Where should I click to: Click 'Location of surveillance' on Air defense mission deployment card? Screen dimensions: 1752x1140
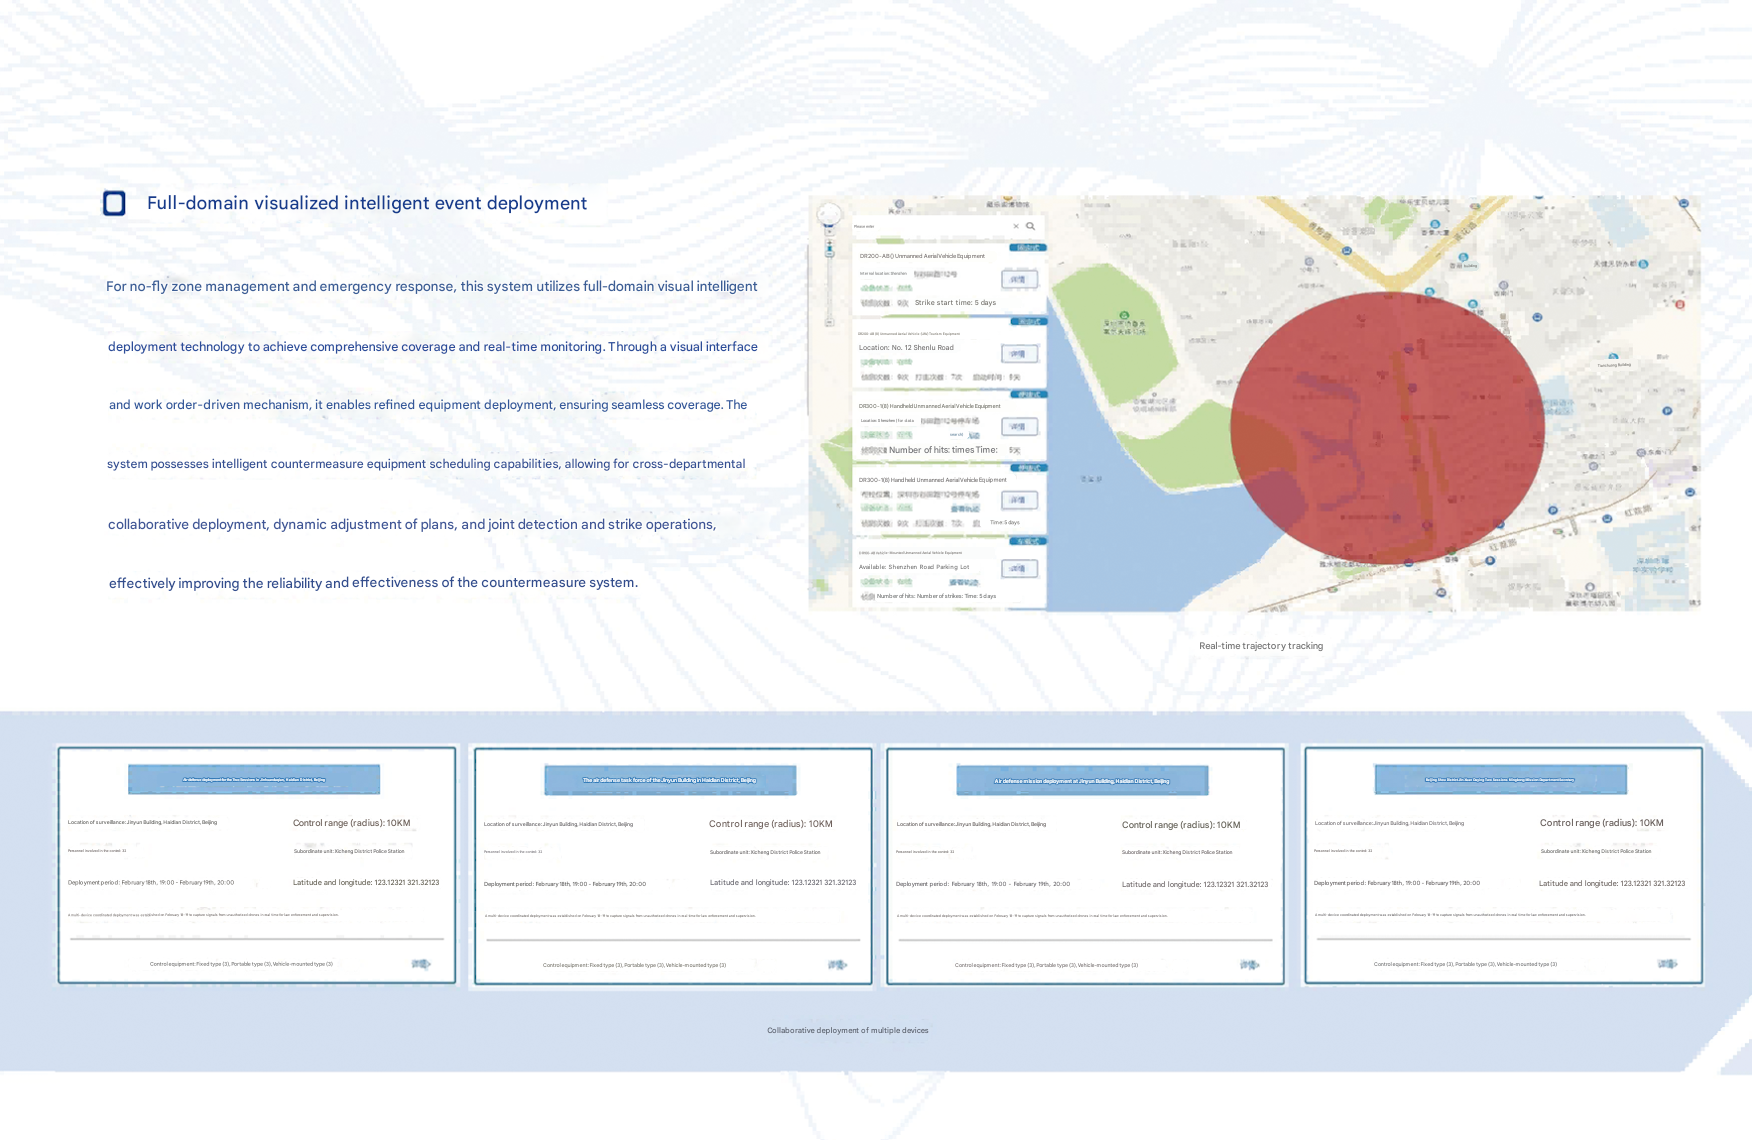click(971, 824)
